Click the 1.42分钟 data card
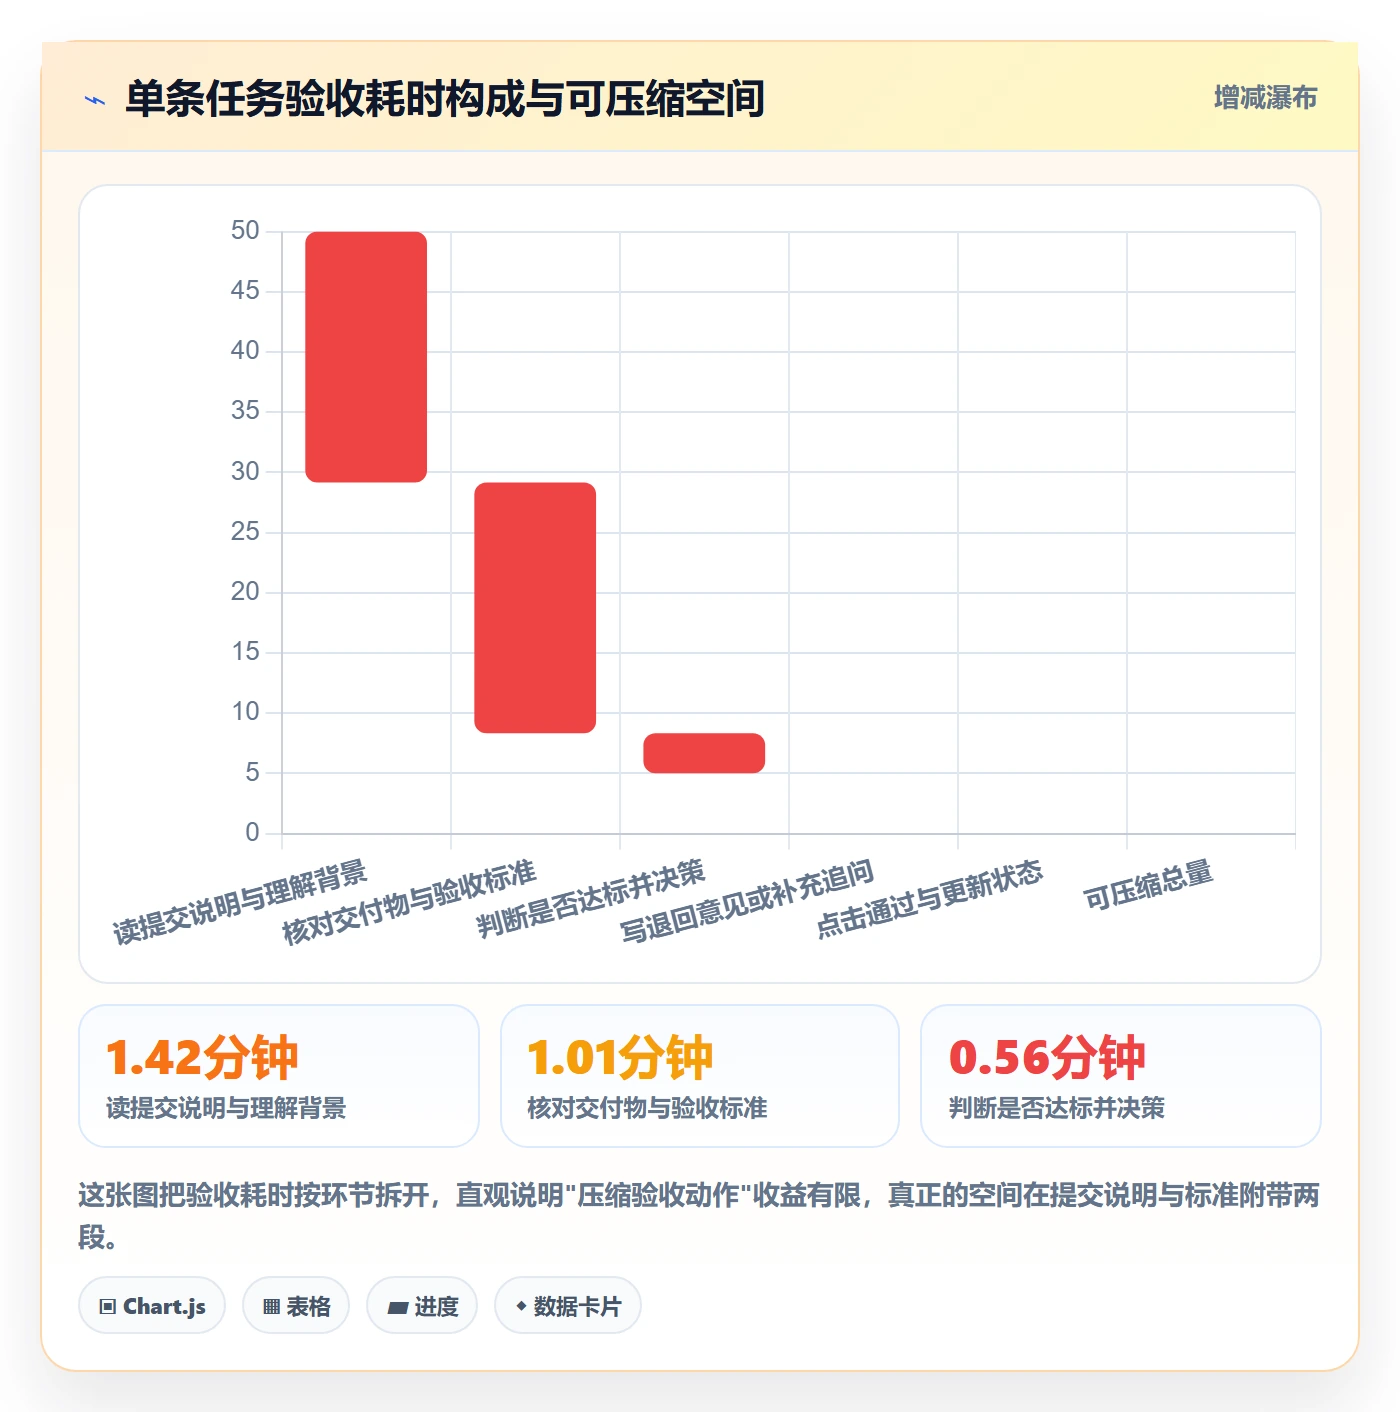This screenshot has height=1412, width=1400. 279,1076
